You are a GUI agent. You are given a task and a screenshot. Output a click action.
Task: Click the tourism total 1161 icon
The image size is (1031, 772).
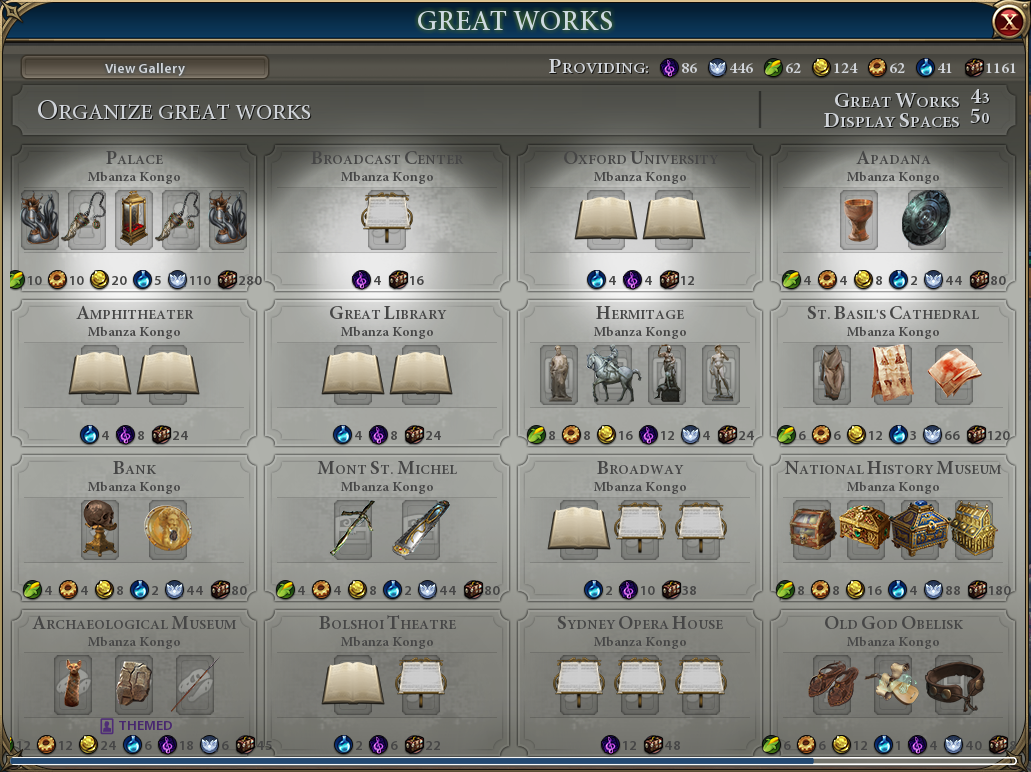click(x=974, y=68)
